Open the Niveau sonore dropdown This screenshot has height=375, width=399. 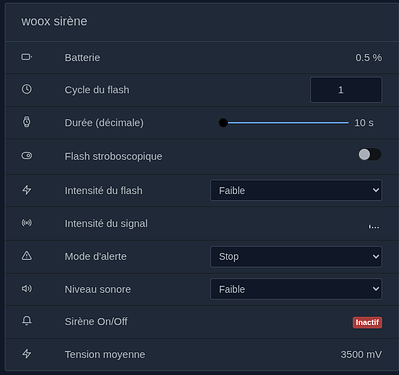pos(296,289)
